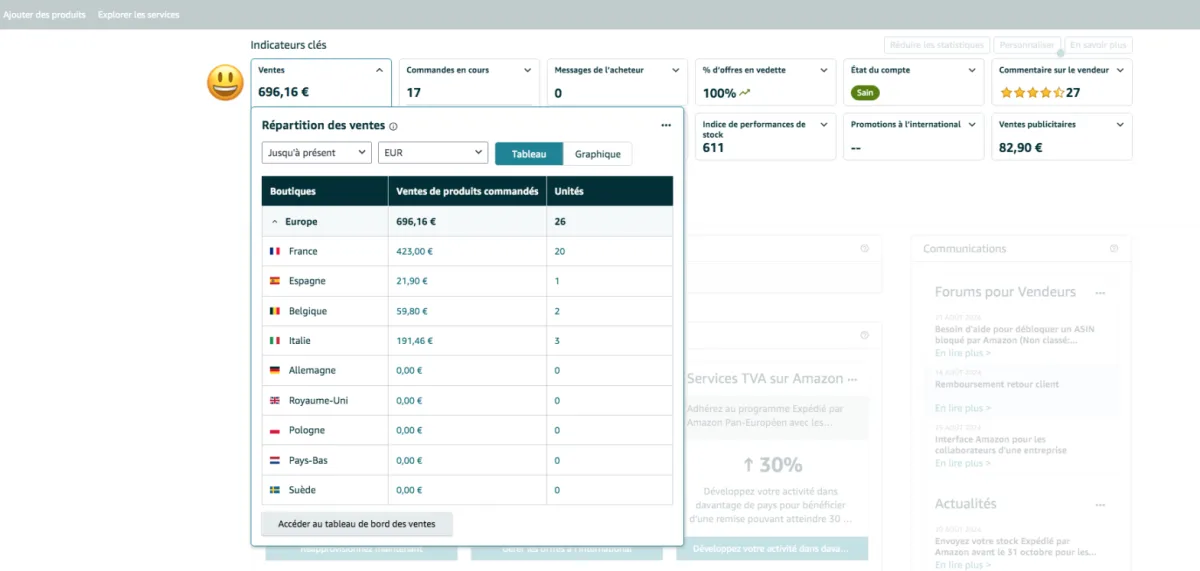This screenshot has width=1200, height=571.
Task: Open En lire plus under Besoin d'aide post
Action: [963, 353]
